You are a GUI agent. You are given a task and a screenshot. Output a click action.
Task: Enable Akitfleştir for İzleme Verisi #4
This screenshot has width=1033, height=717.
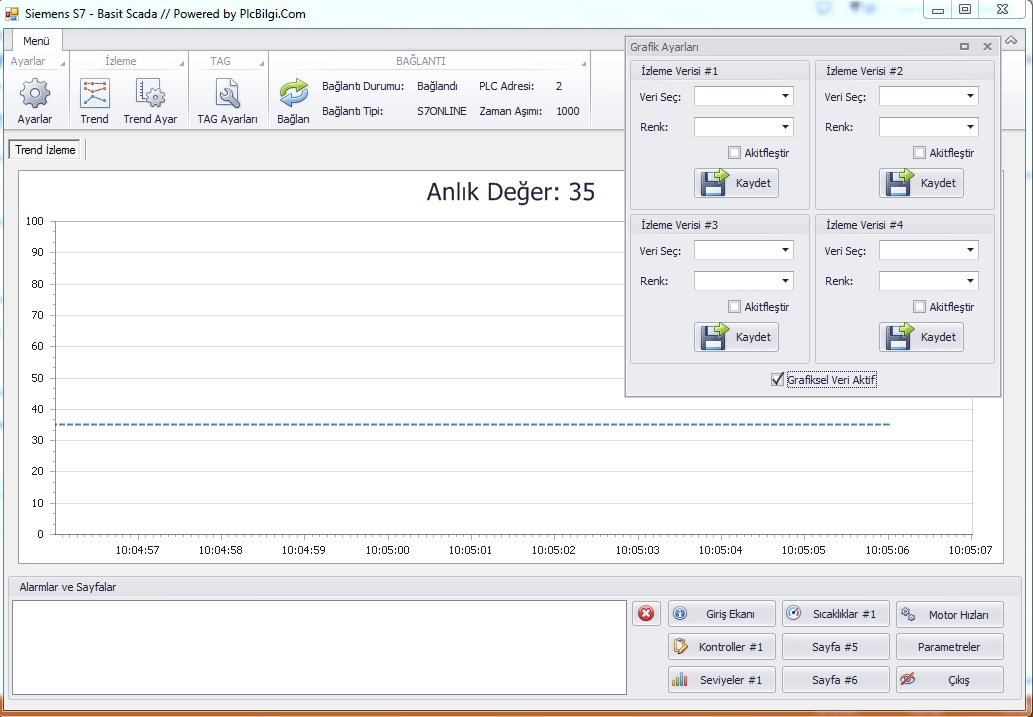(x=919, y=306)
